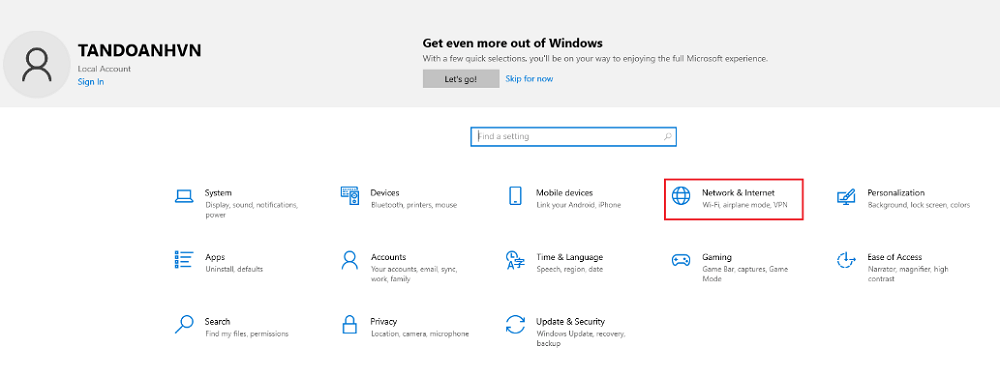Click "Game Bar, captures, Game Mode" description
This screenshot has width=1000, height=380.
click(x=746, y=274)
